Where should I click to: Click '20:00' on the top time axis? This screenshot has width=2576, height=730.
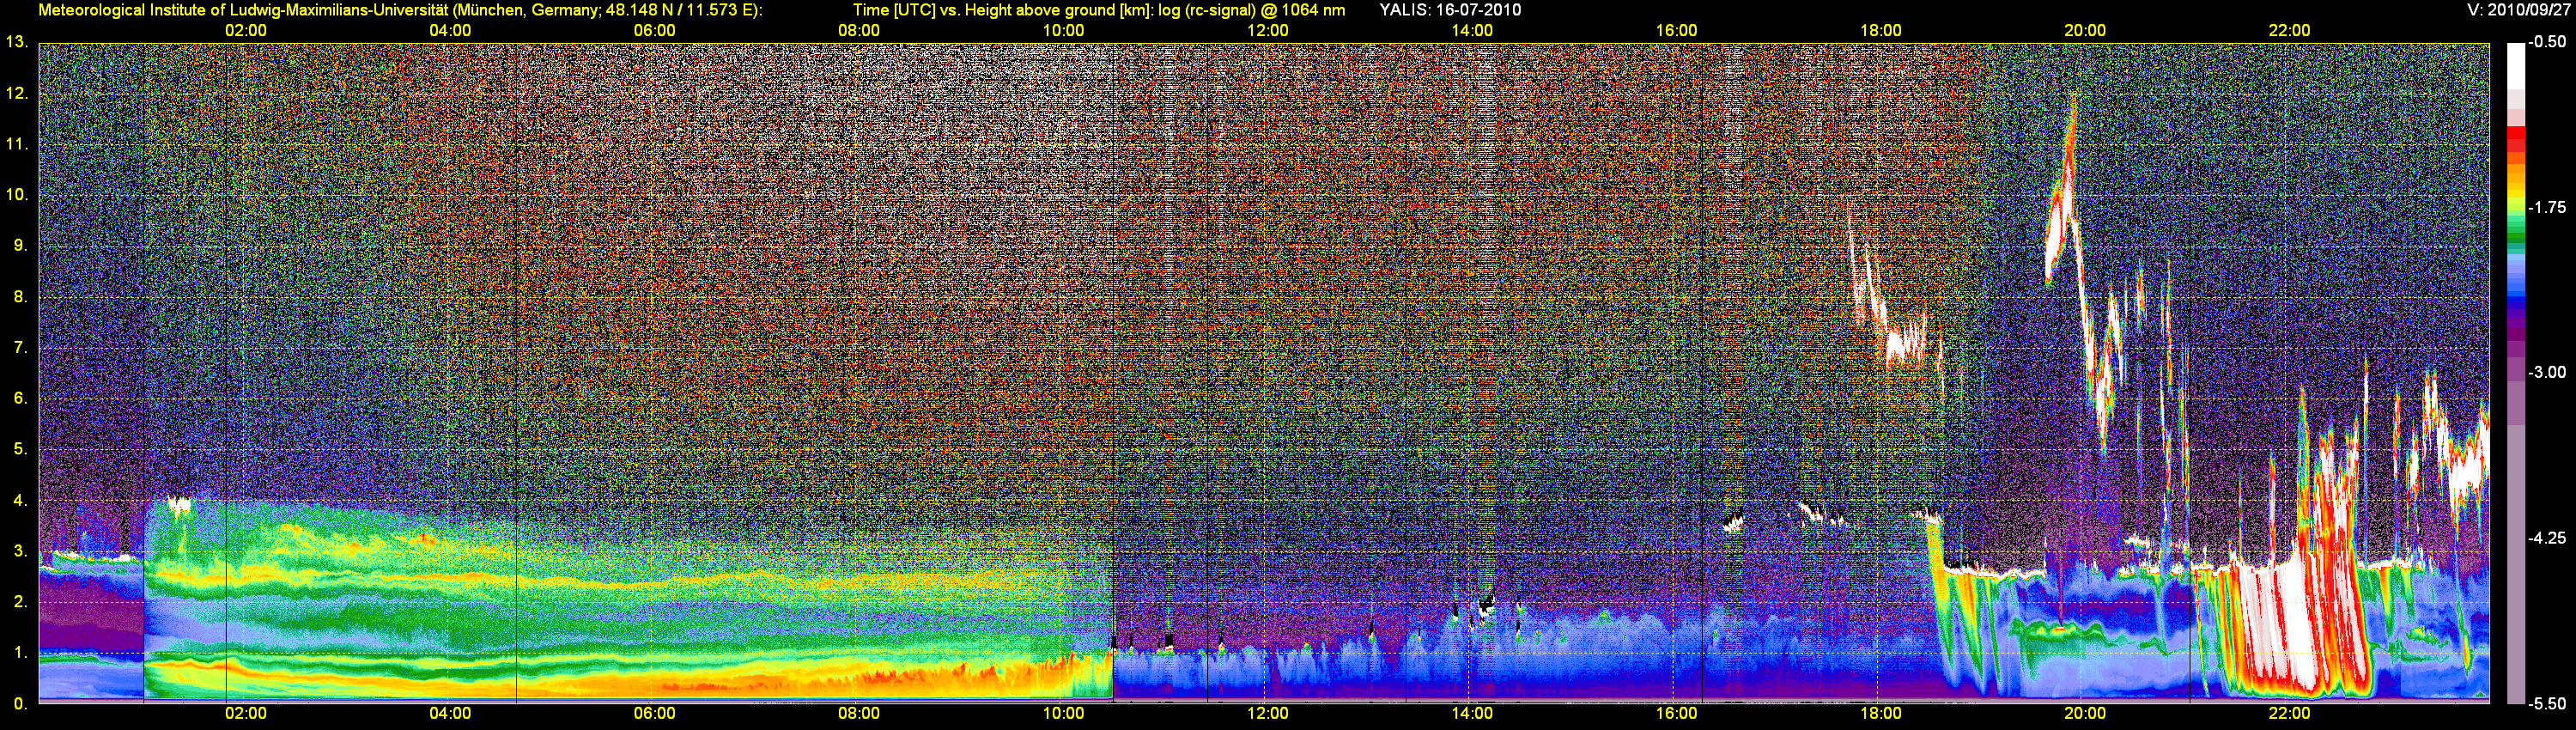tap(2085, 31)
